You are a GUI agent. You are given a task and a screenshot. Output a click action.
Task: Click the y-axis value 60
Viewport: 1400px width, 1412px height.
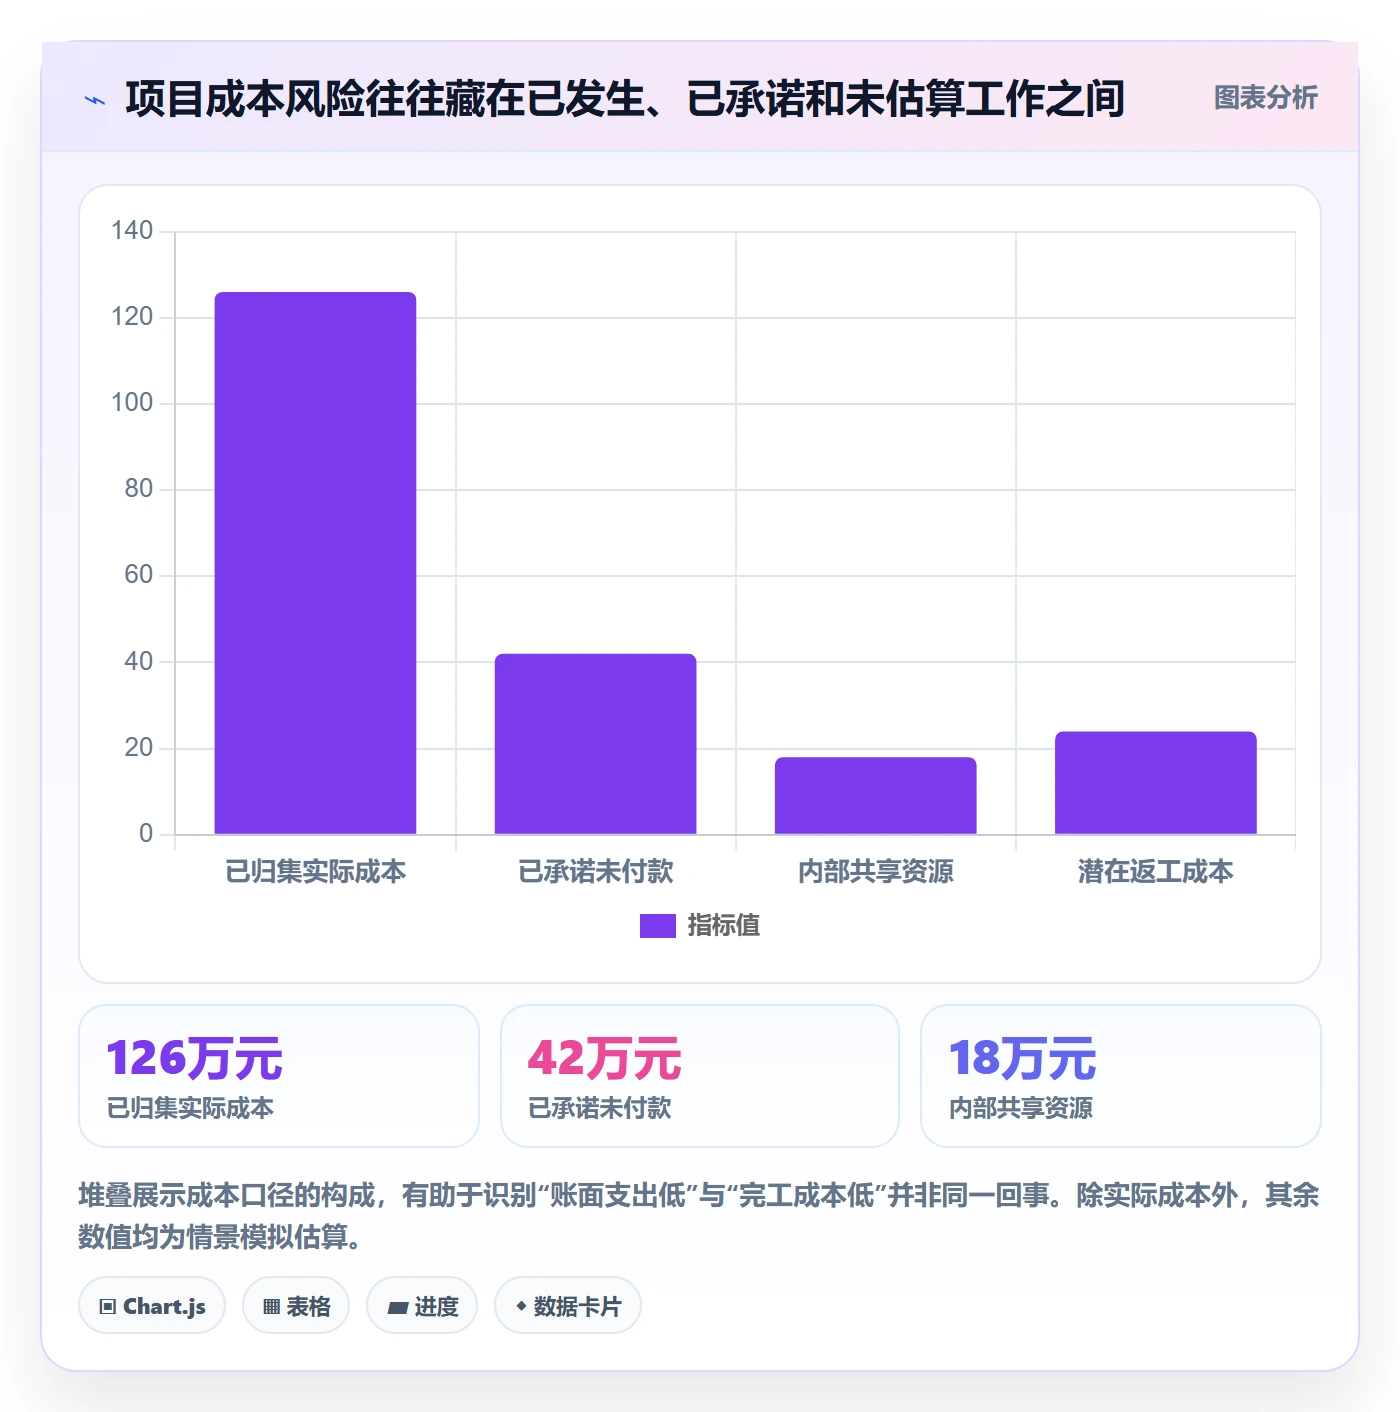point(139,575)
